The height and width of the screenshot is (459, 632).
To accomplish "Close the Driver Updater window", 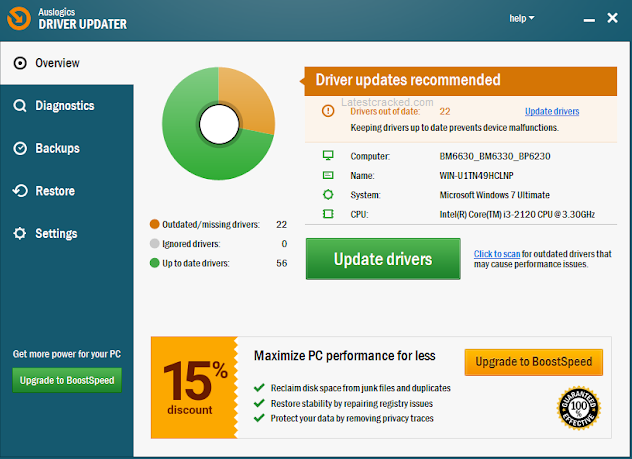I will pyautogui.click(x=613, y=18).
